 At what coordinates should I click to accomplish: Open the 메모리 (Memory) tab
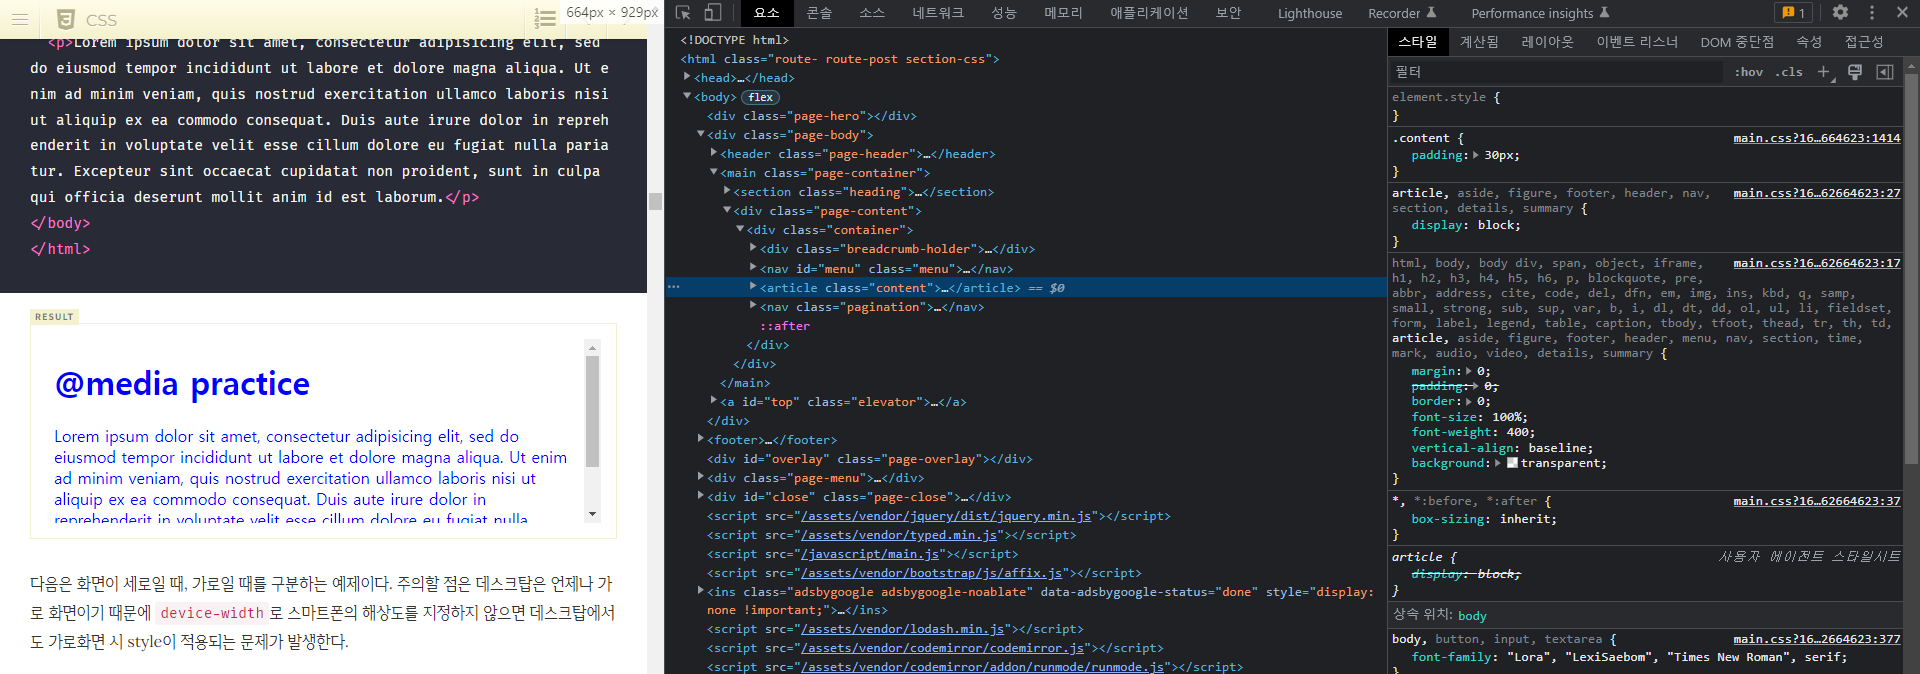pos(1064,13)
